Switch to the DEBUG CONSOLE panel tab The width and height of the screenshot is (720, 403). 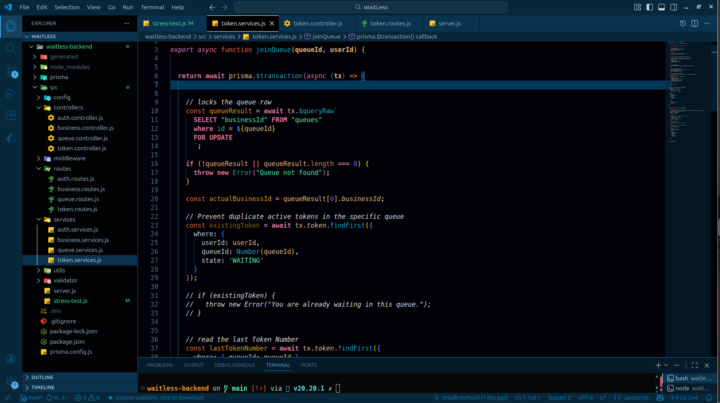[x=235, y=365]
